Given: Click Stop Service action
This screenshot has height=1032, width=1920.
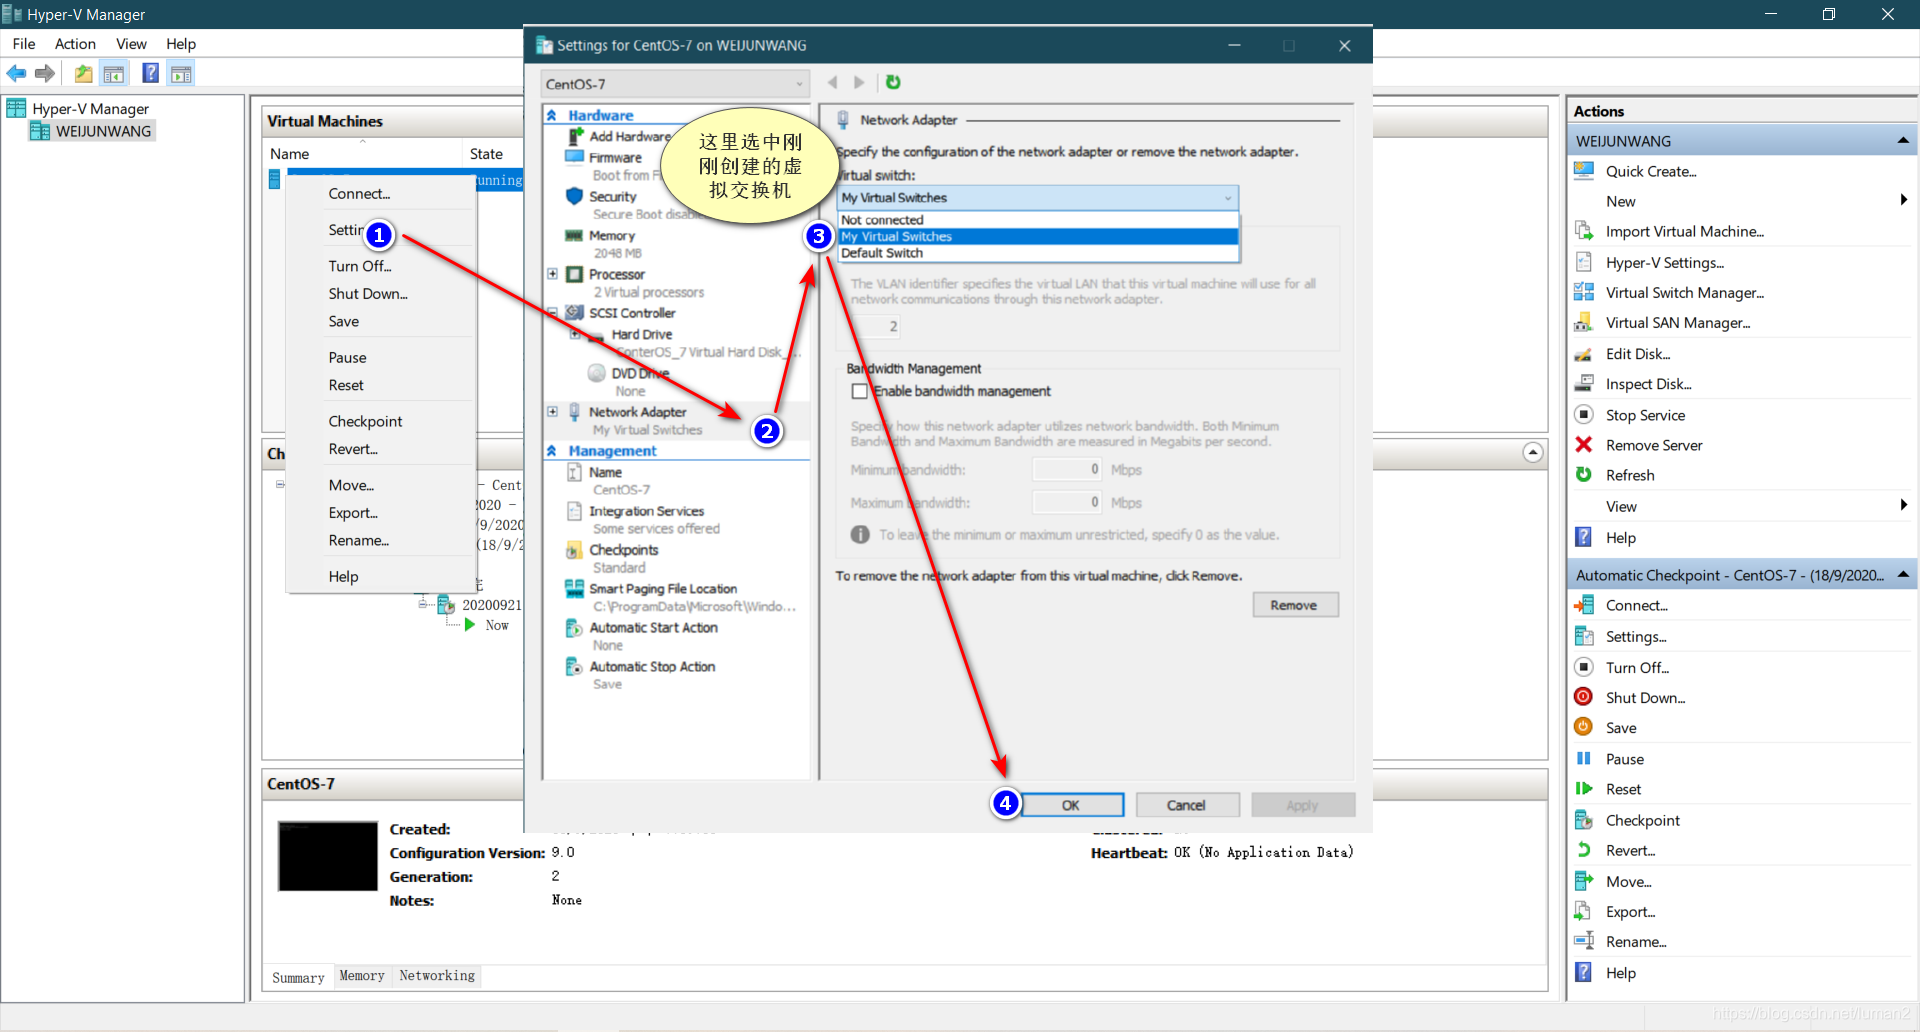Looking at the screenshot, I should pyautogui.click(x=1645, y=415).
